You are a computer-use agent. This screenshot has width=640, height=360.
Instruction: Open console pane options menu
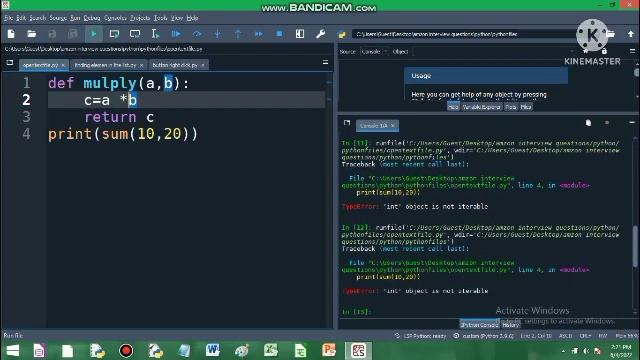point(632,122)
